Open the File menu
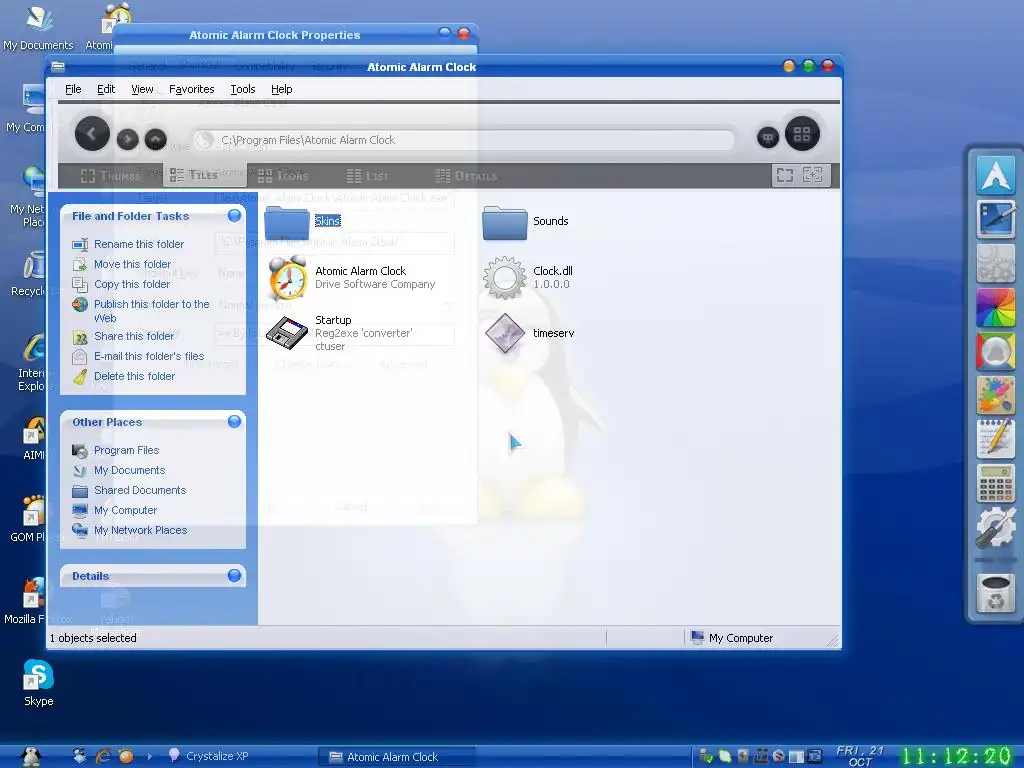The image size is (1024, 768). pyautogui.click(x=73, y=89)
